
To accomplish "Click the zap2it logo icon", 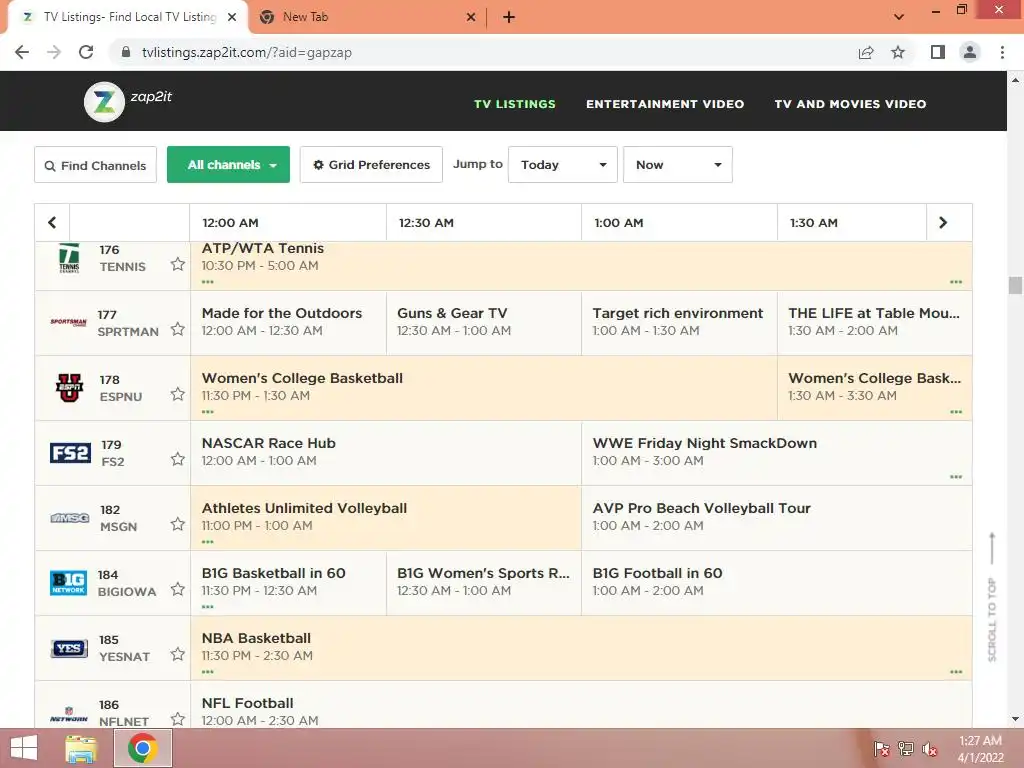I will point(104,102).
